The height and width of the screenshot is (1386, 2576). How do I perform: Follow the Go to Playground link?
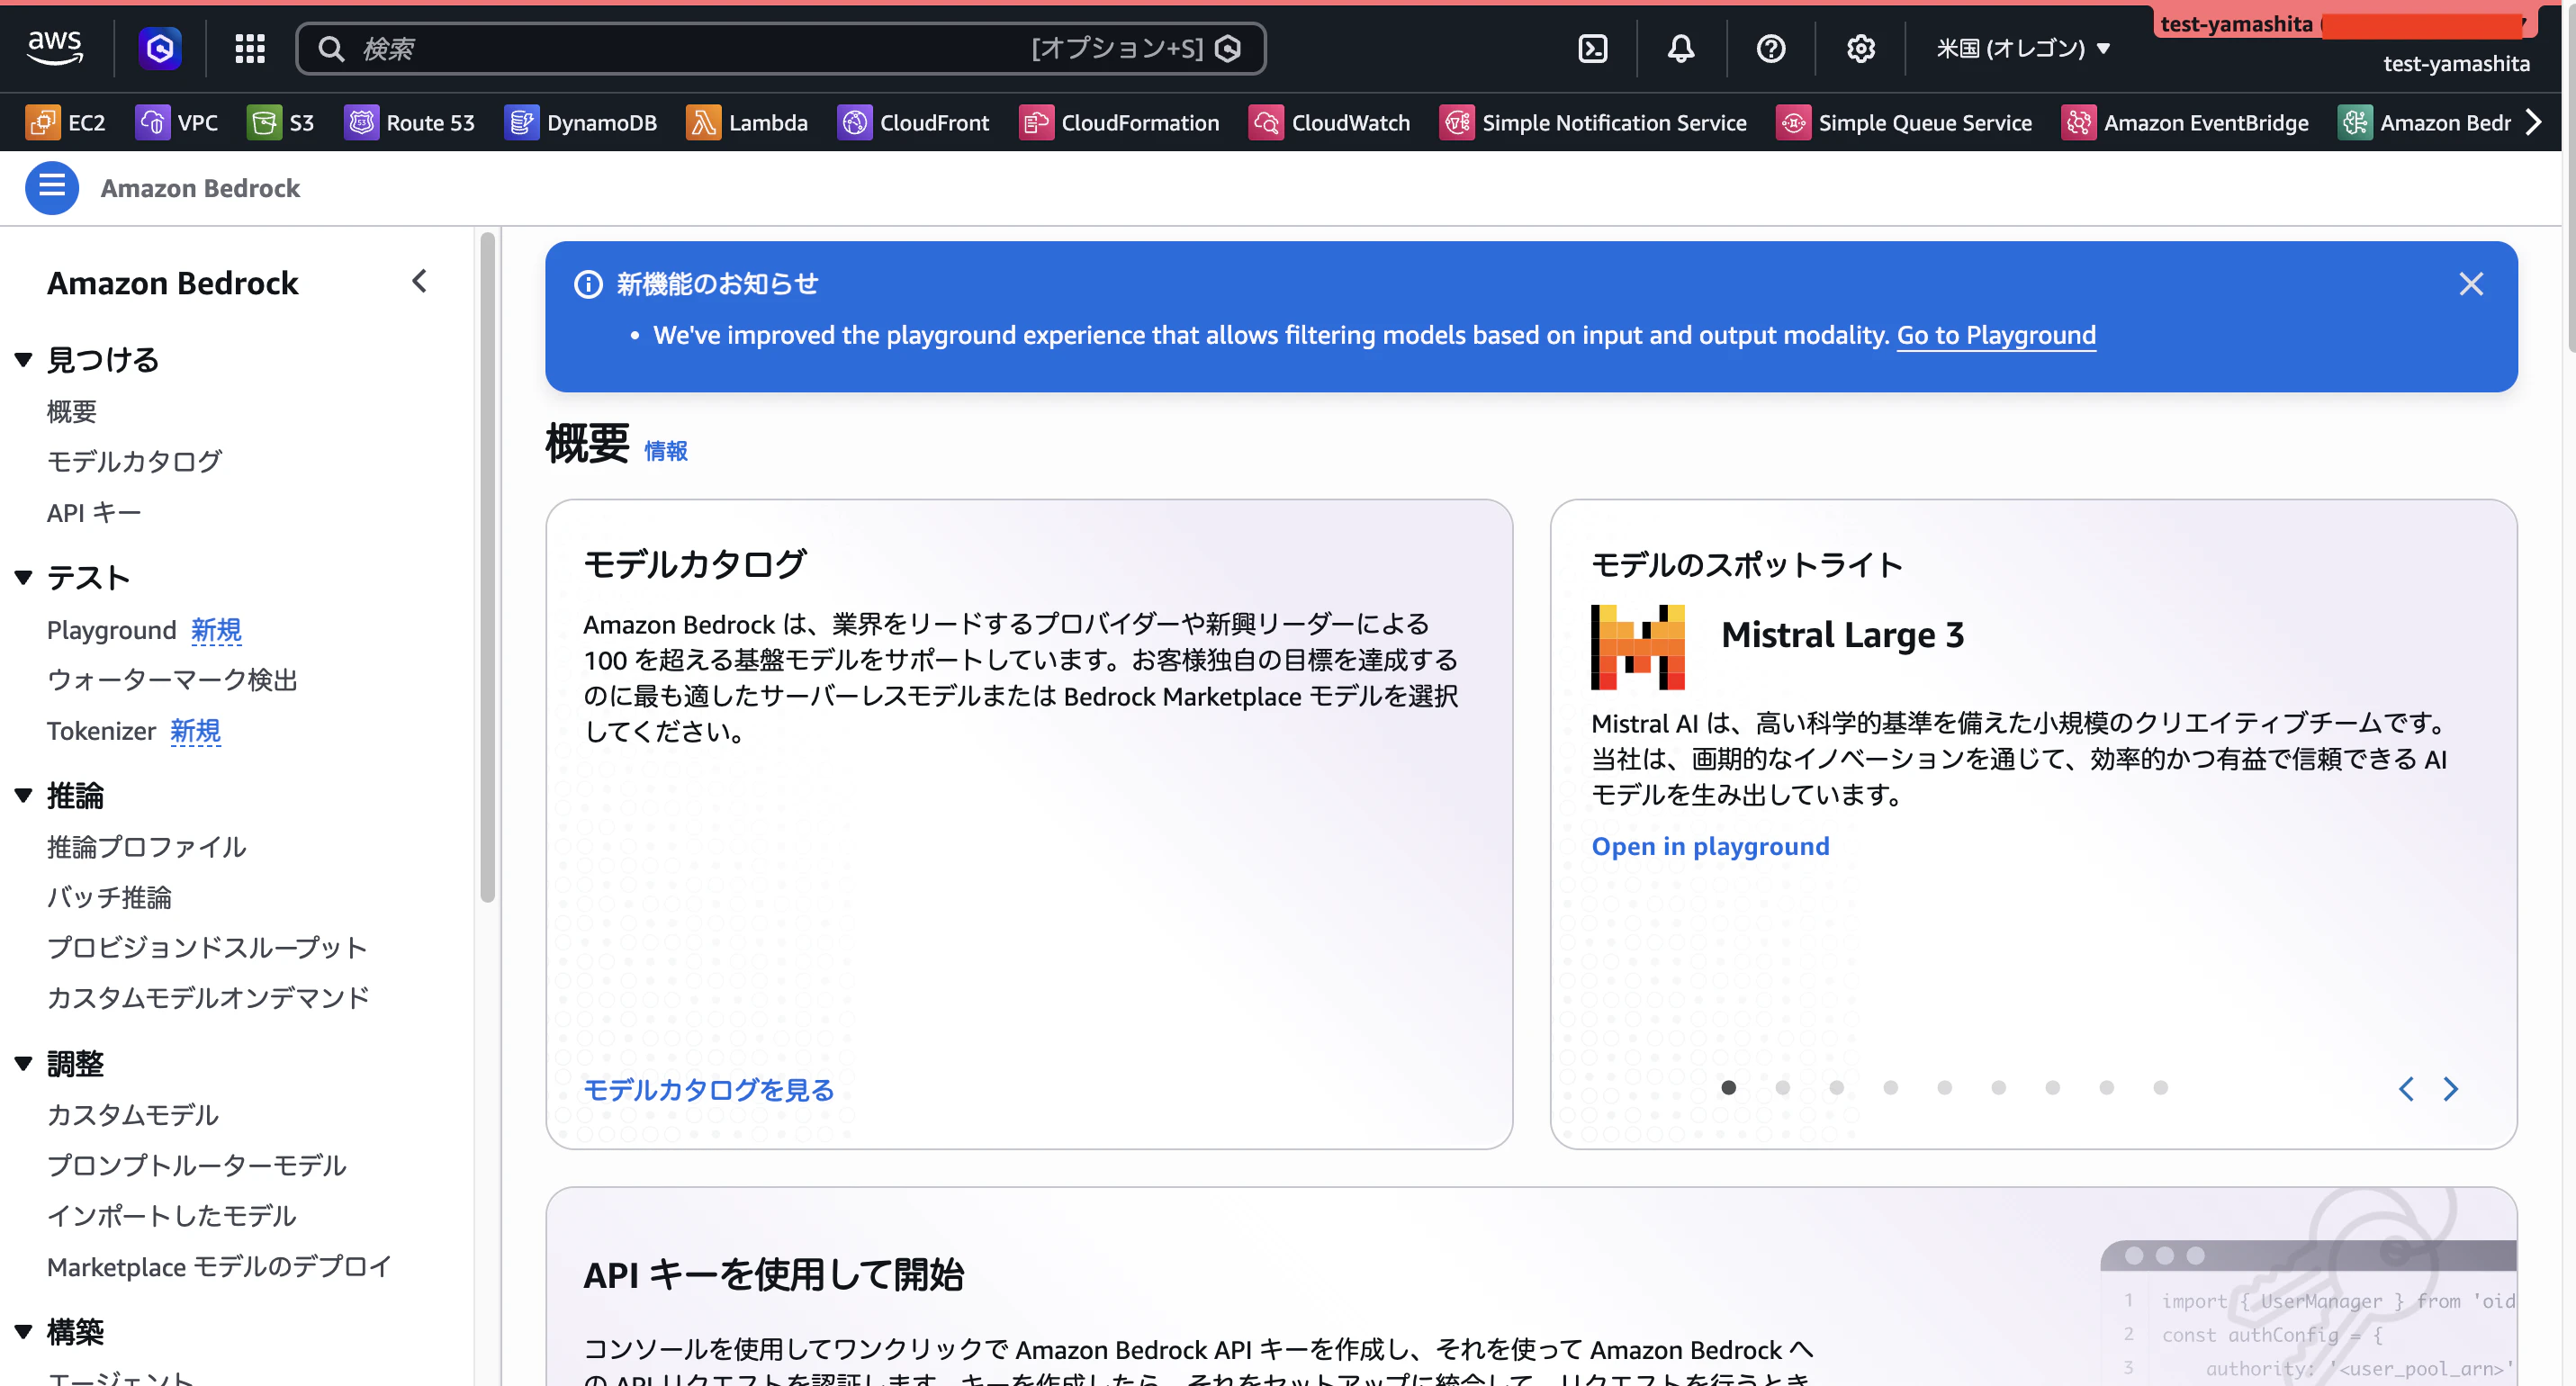(x=1996, y=335)
